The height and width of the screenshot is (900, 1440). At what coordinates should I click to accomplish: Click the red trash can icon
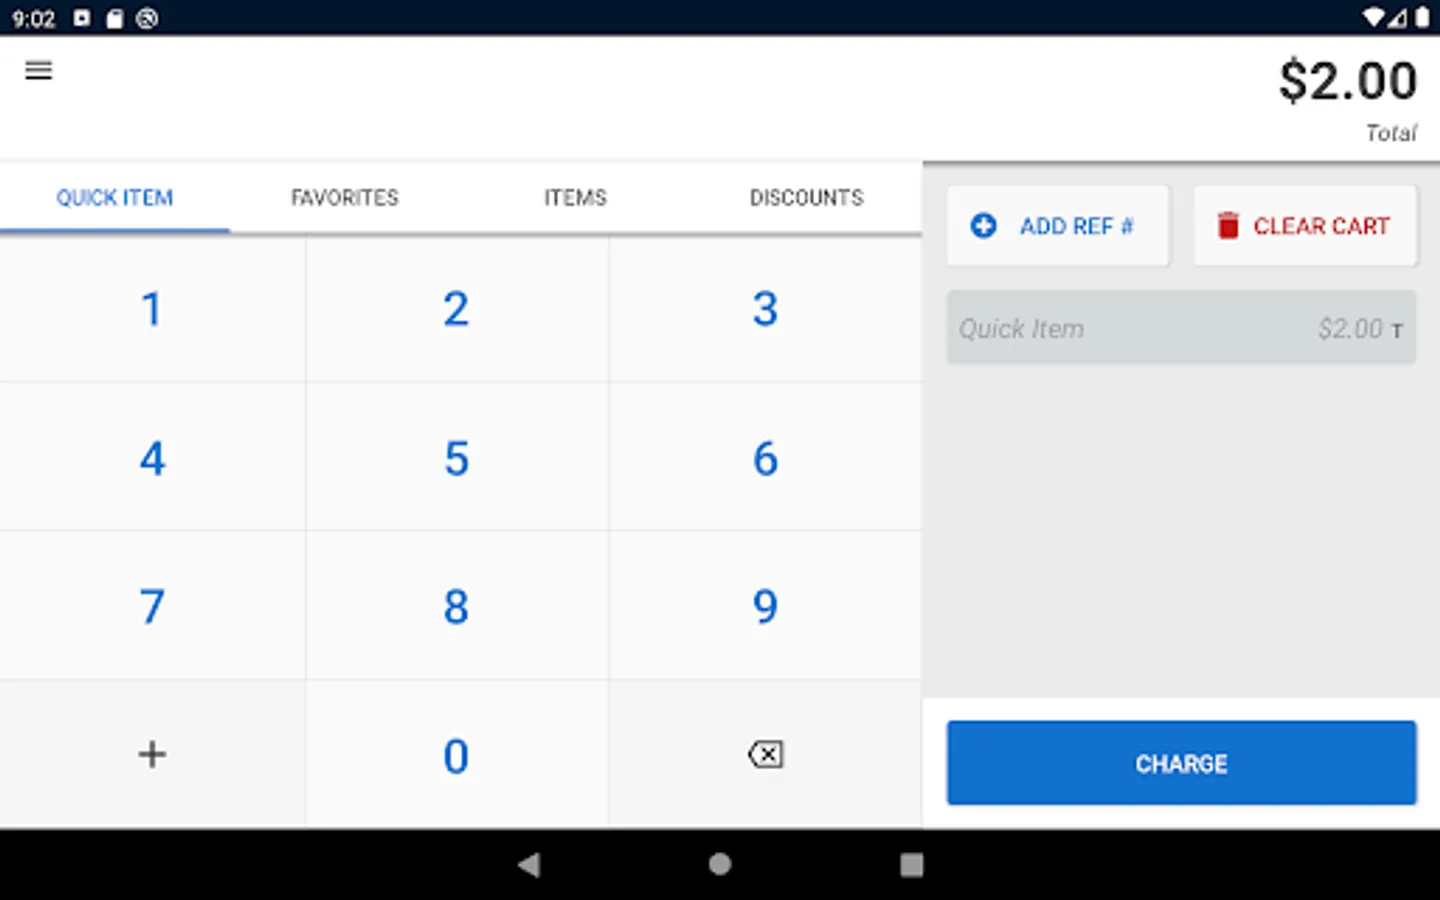point(1228,226)
